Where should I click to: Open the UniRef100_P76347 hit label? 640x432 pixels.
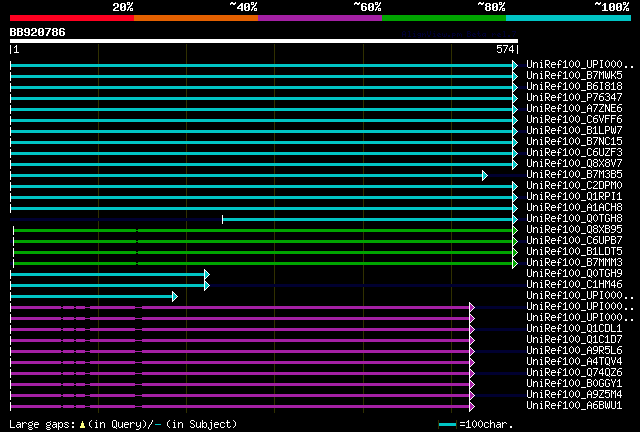[574, 98]
